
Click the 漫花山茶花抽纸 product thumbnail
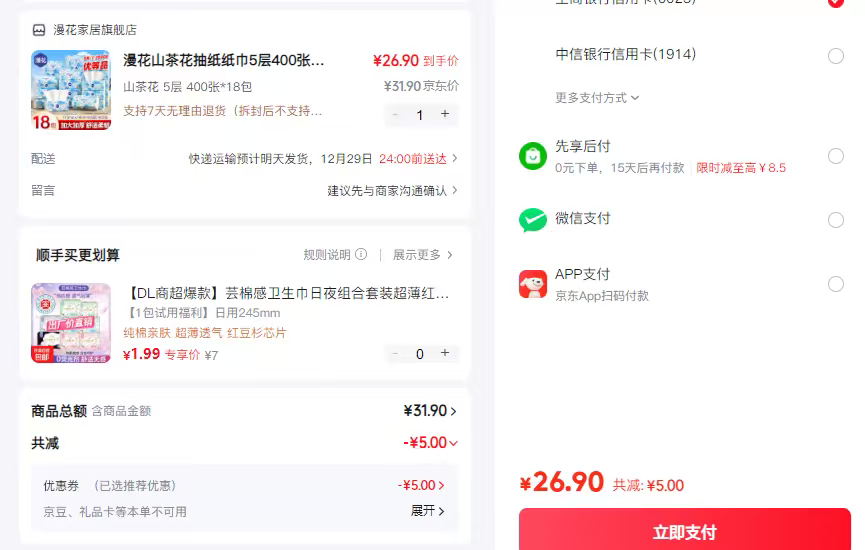pos(71,91)
